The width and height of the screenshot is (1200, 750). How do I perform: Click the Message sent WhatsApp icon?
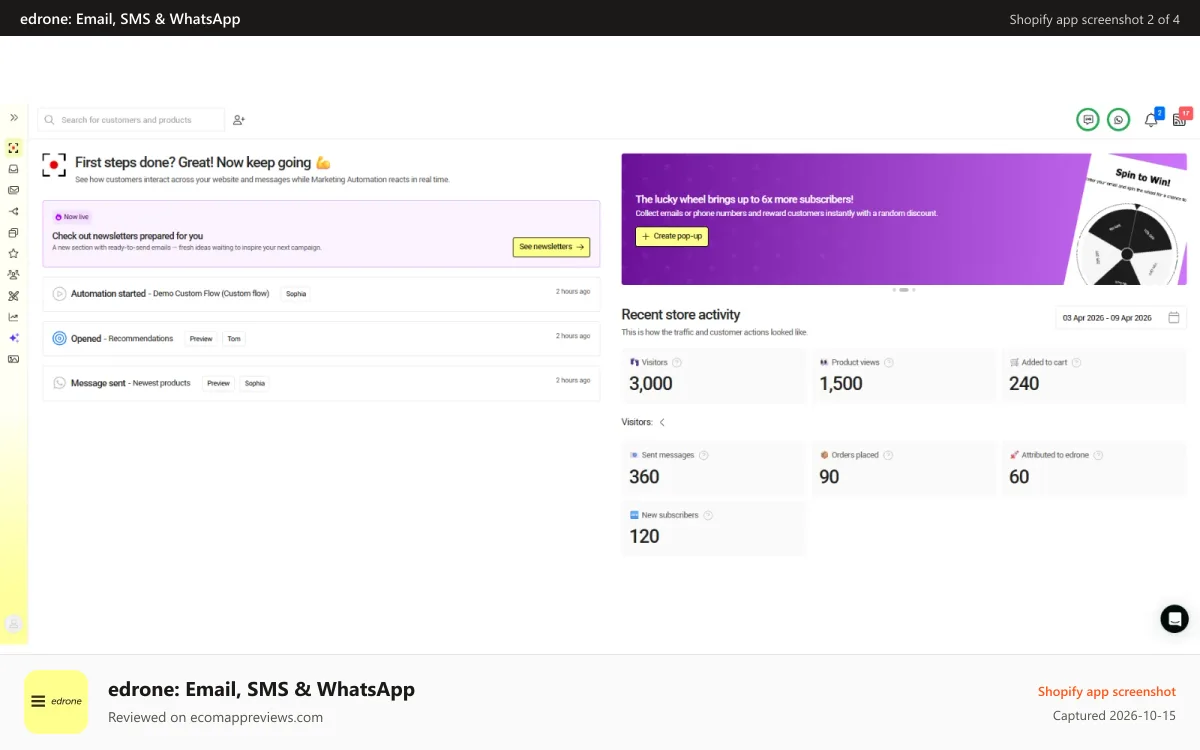point(60,383)
